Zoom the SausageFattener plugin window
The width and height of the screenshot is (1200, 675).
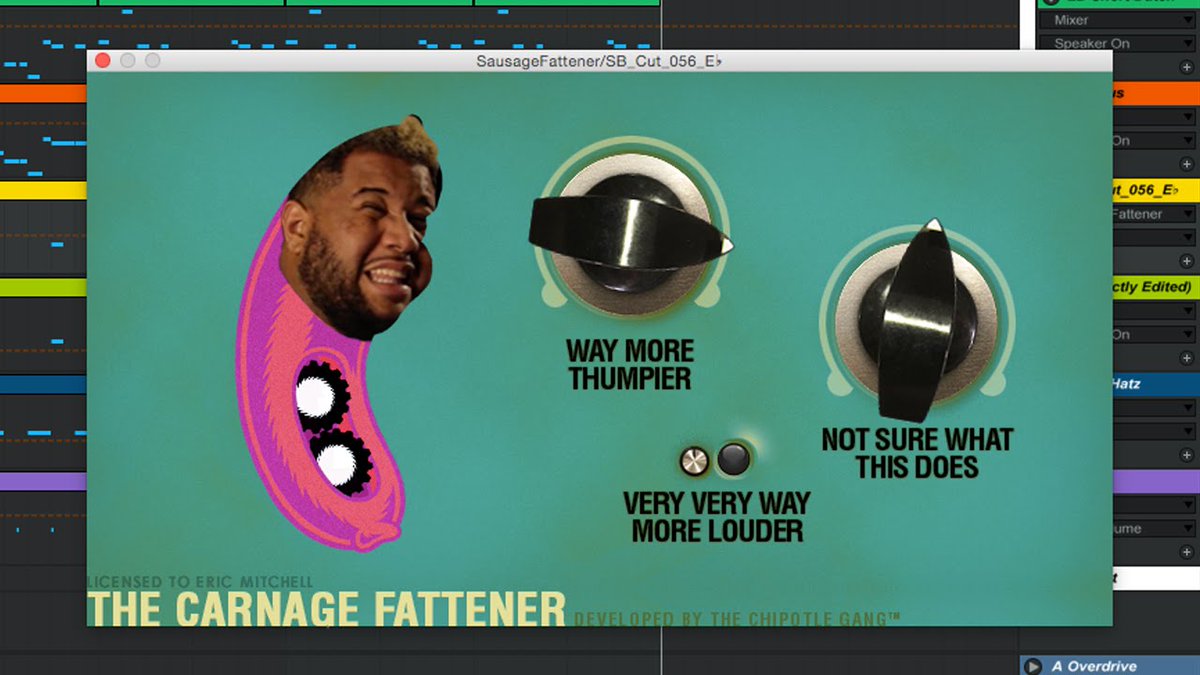click(152, 61)
